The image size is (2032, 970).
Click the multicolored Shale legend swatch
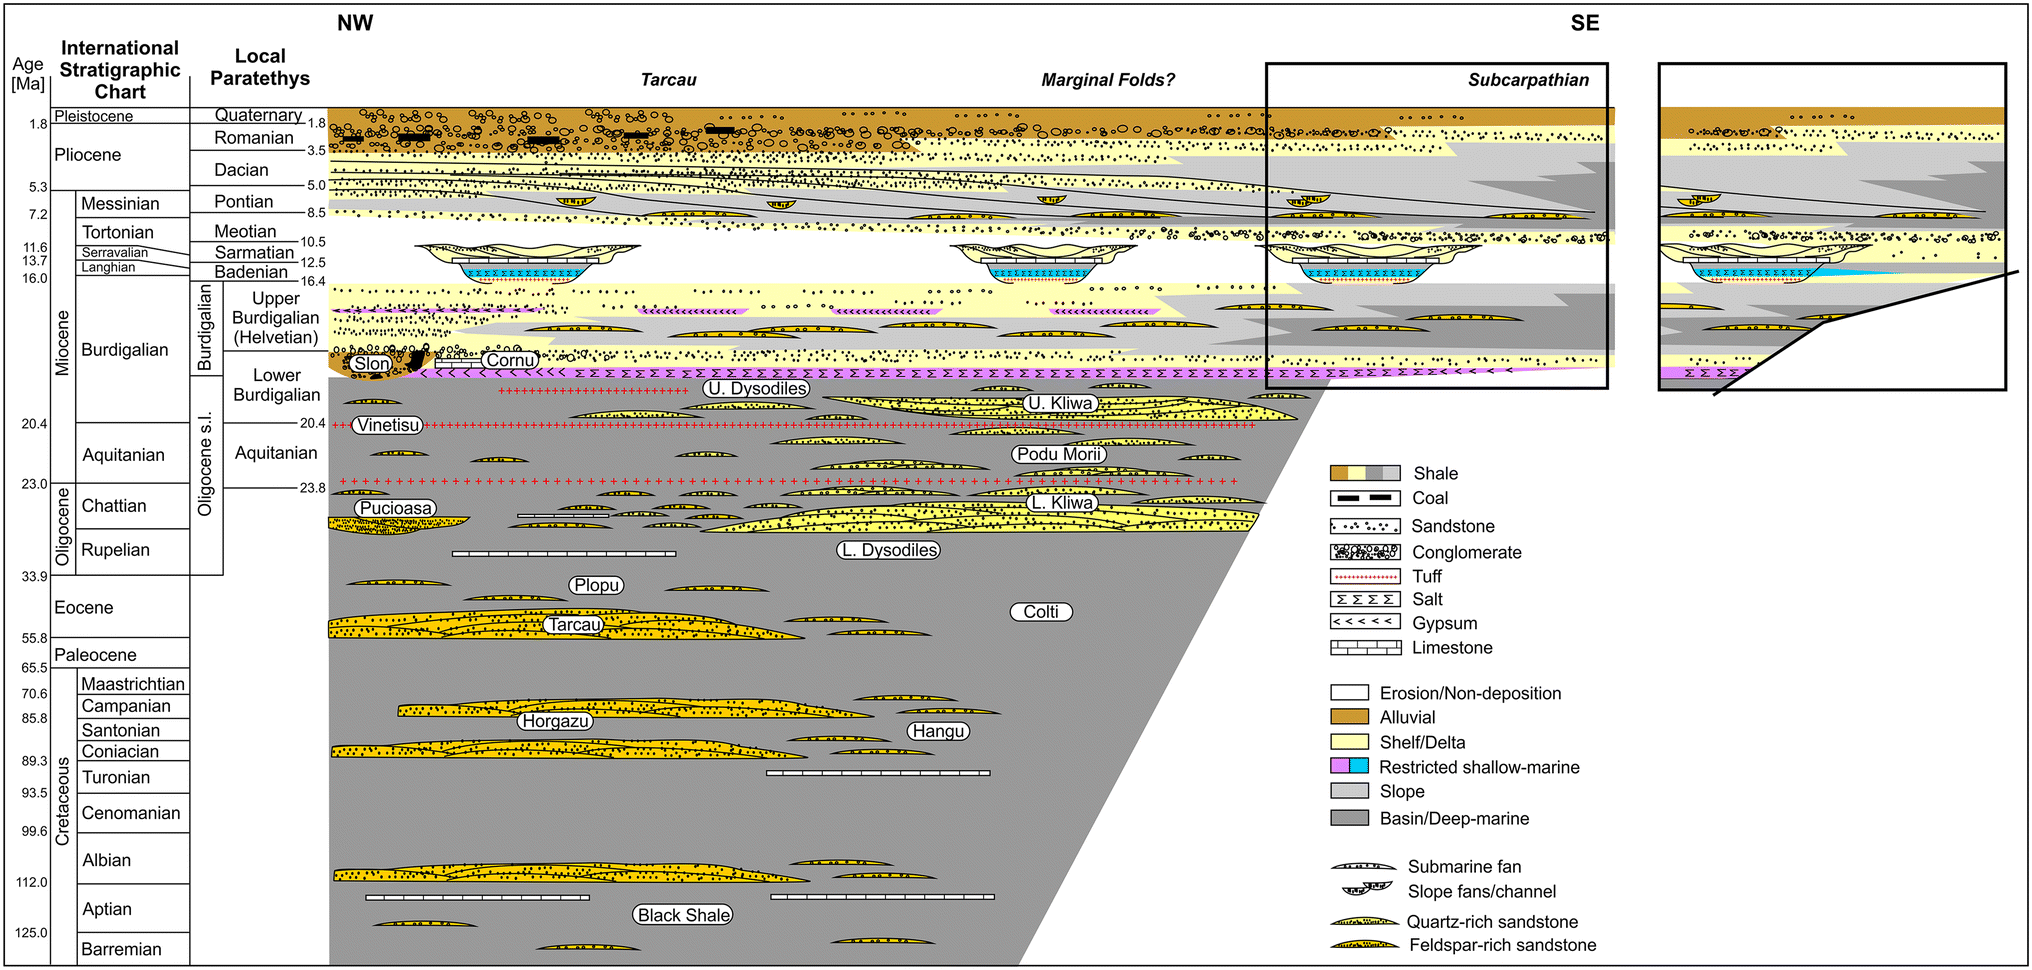pos(1365,473)
